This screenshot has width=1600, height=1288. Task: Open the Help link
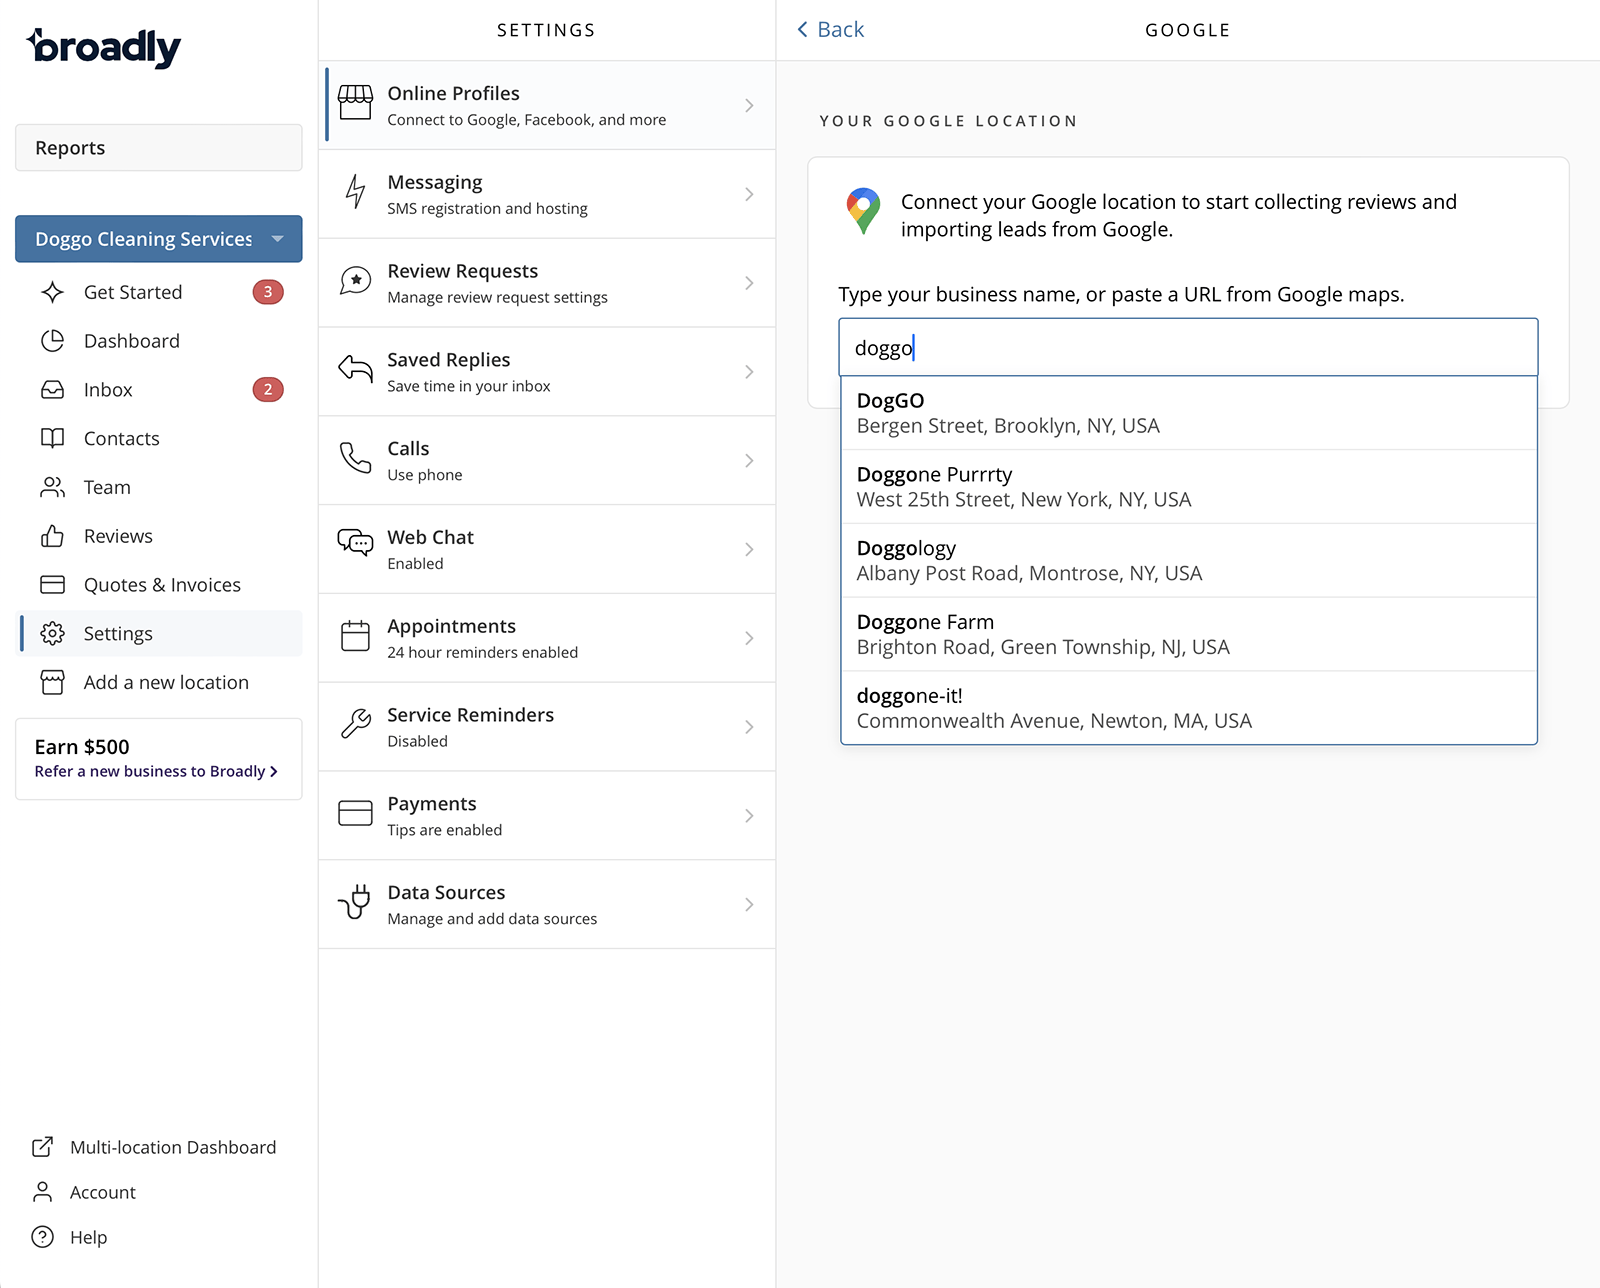click(x=70, y=1237)
